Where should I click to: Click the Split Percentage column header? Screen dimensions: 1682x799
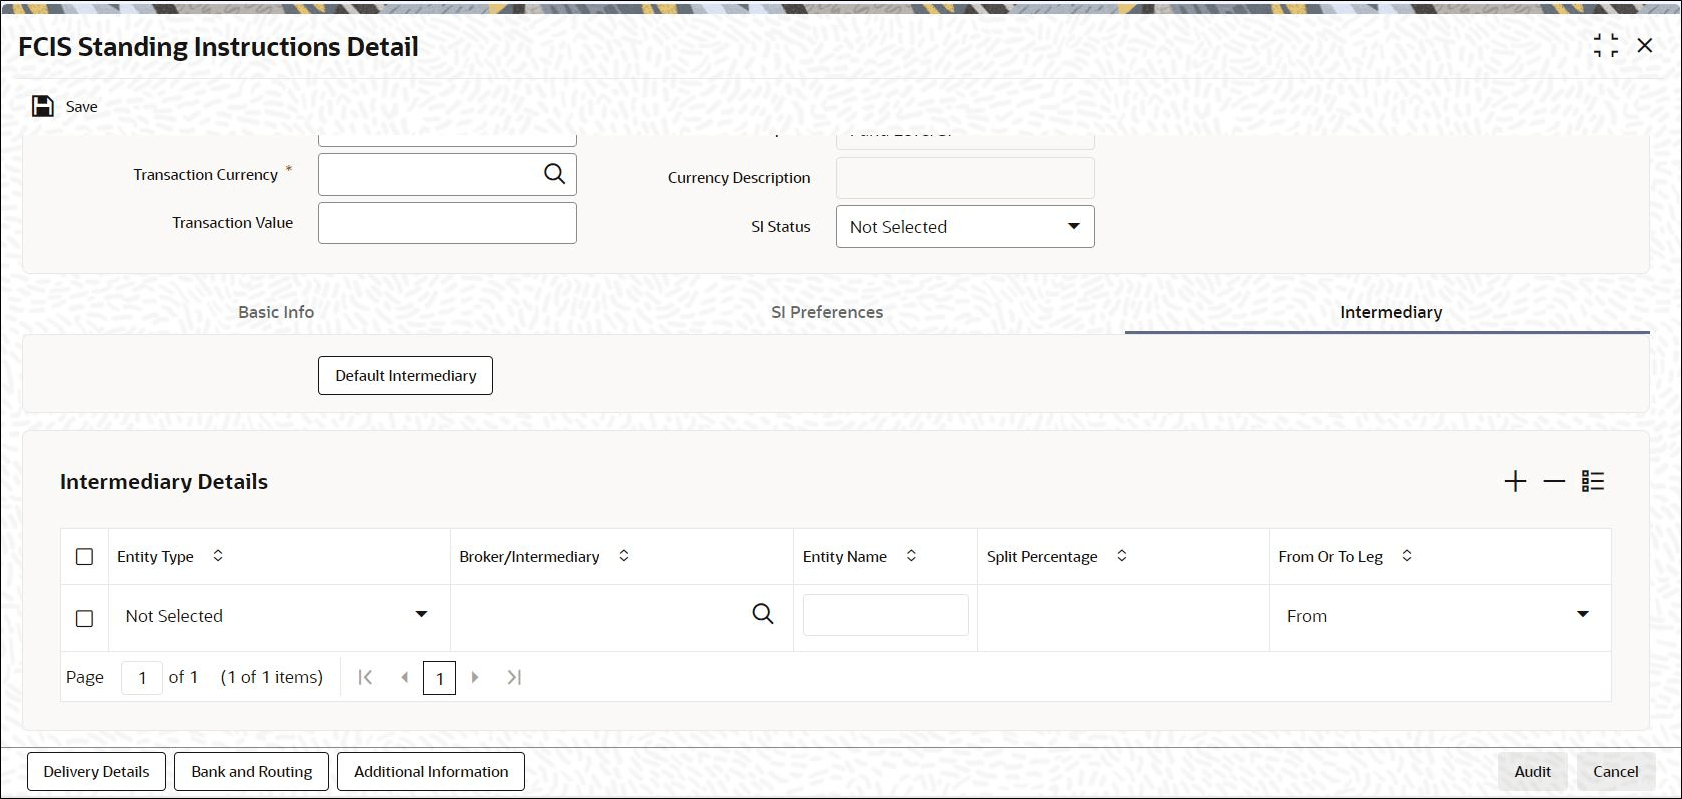[x=1042, y=557]
